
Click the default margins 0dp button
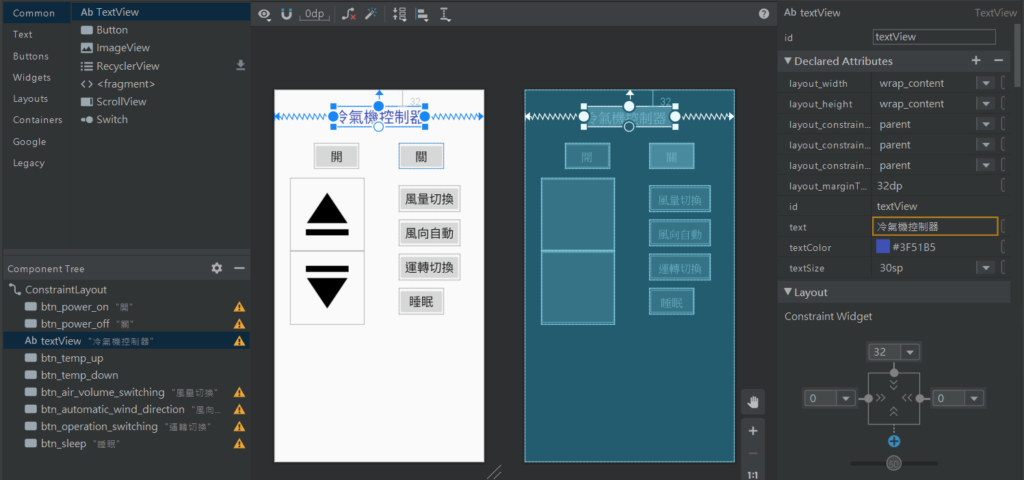[315, 14]
